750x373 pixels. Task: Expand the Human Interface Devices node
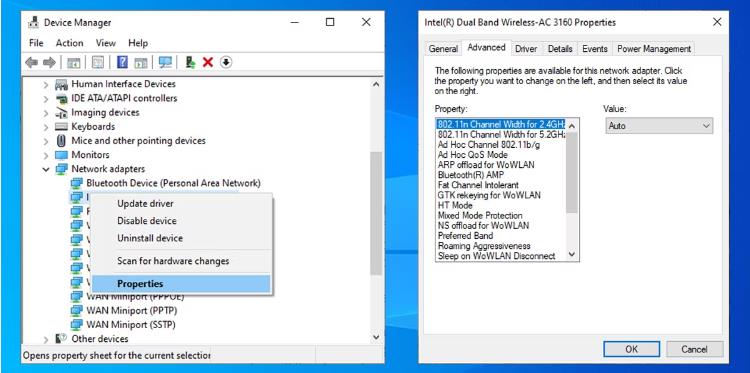tap(46, 85)
